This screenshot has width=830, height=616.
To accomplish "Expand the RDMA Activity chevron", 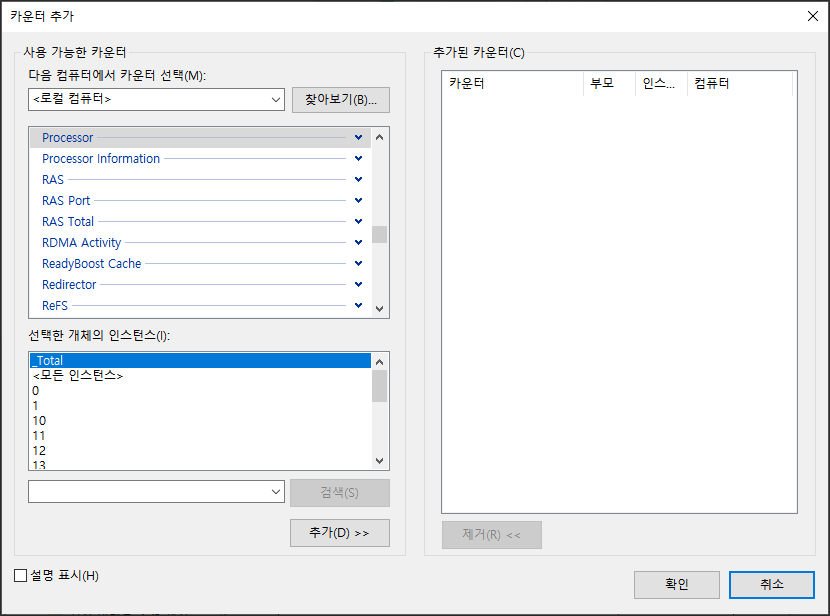I will pyautogui.click(x=358, y=242).
